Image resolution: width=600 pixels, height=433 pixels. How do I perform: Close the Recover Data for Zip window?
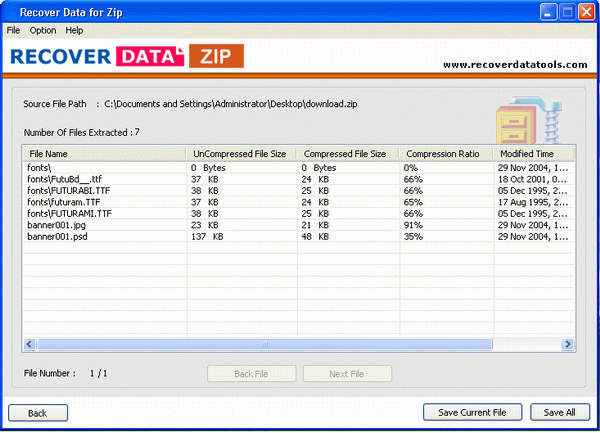[x=584, y=11]
